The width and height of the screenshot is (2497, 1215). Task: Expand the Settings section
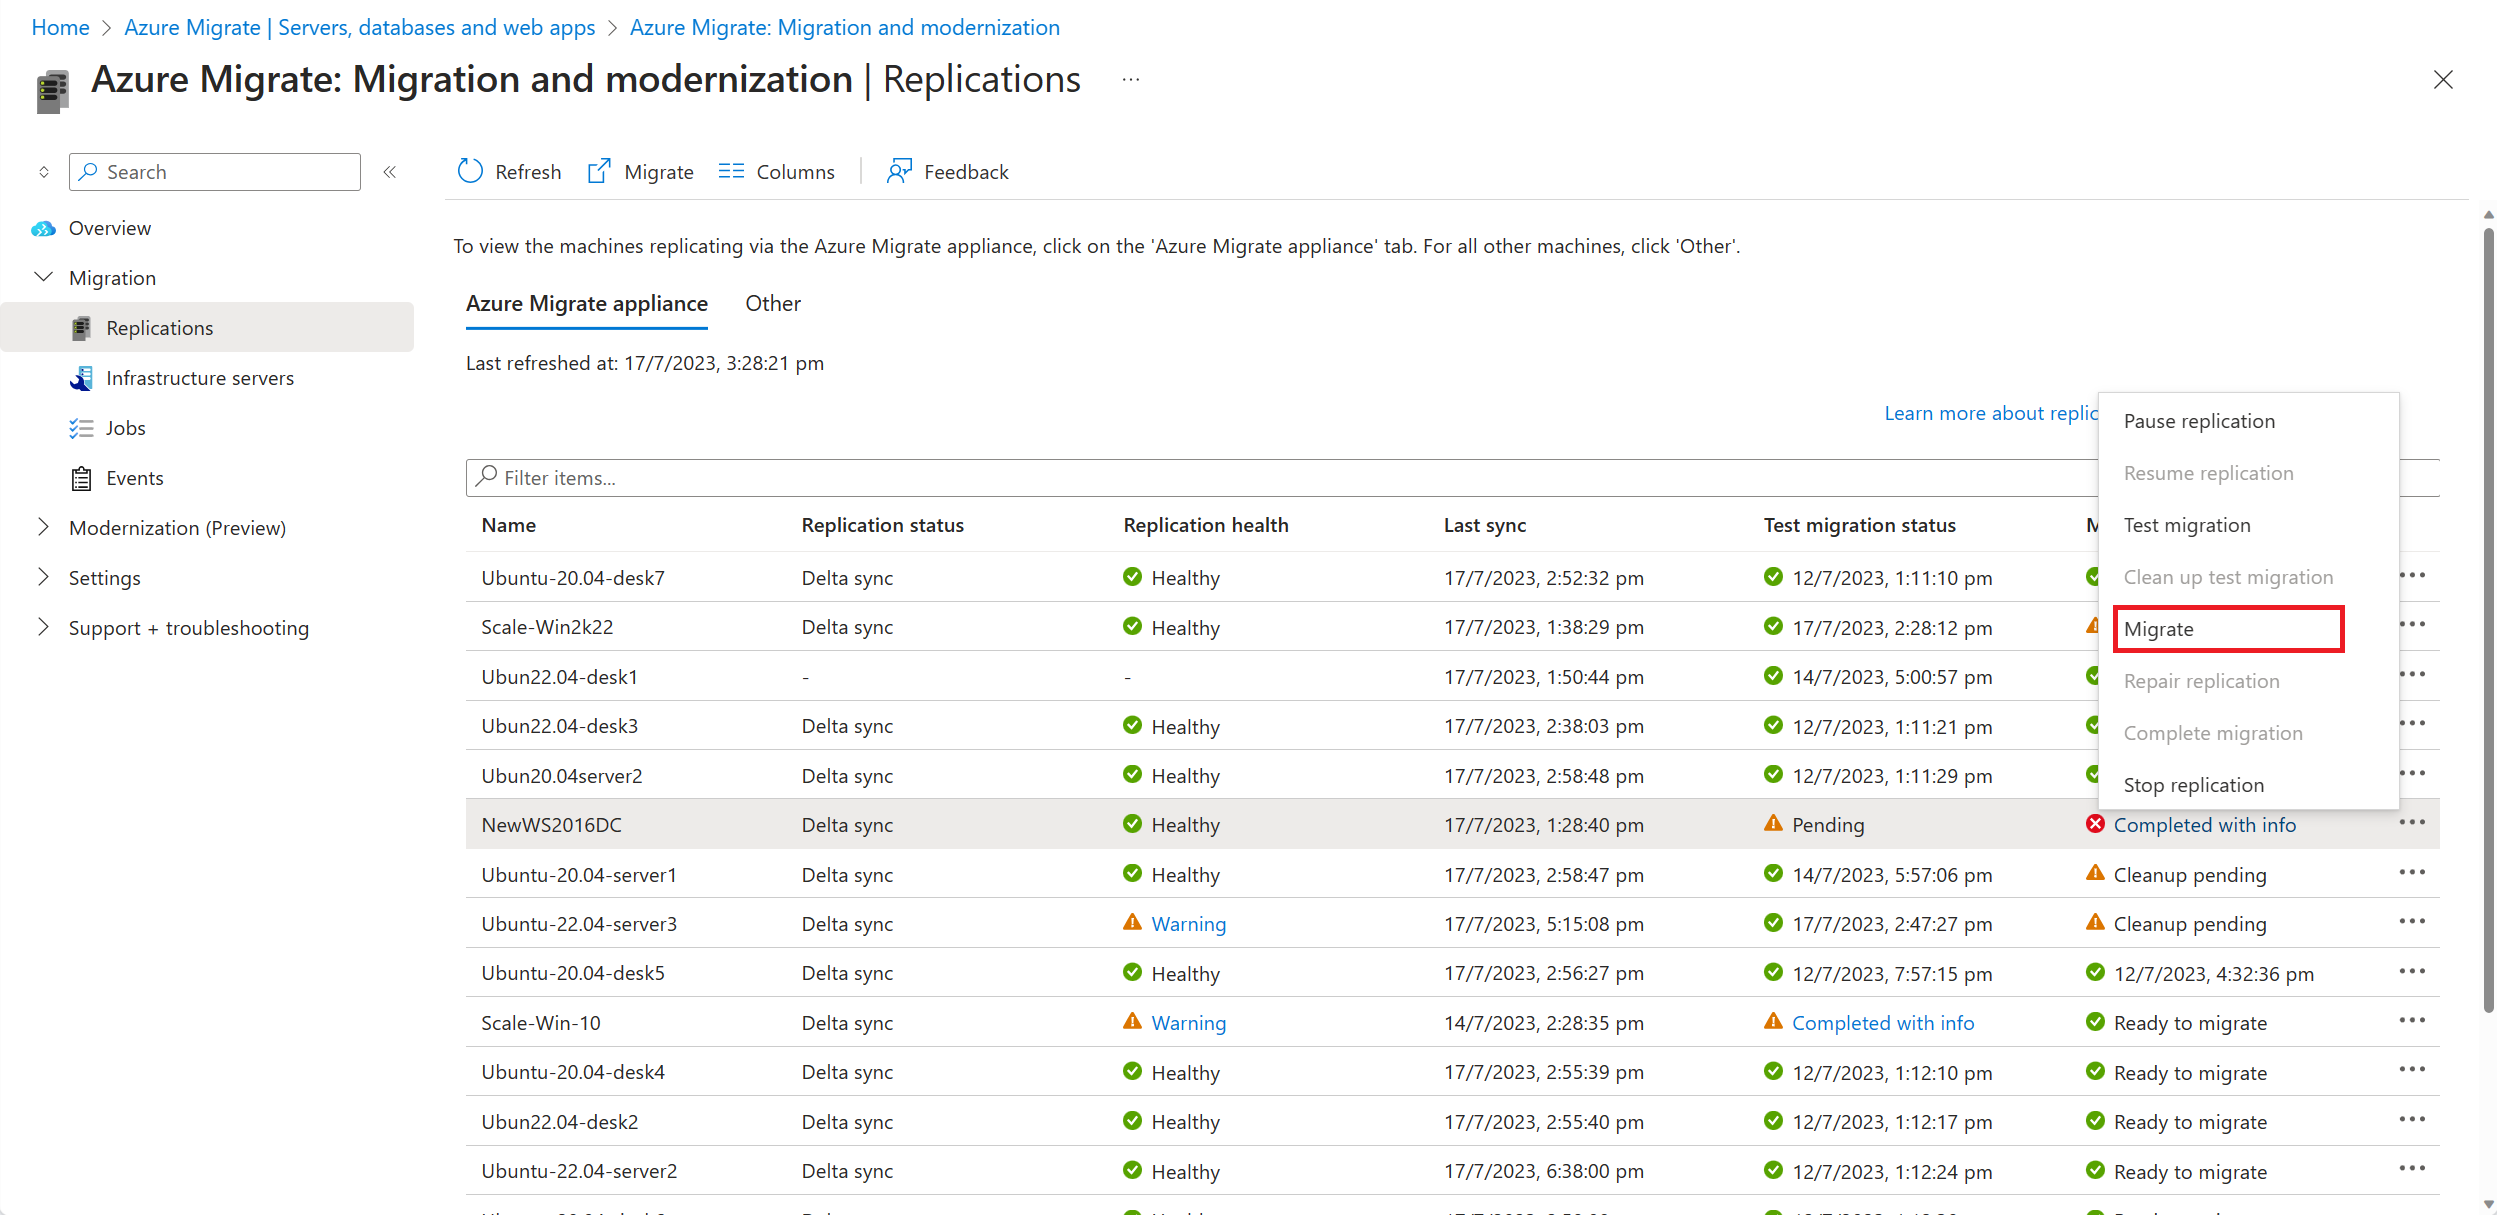[43, 576]
